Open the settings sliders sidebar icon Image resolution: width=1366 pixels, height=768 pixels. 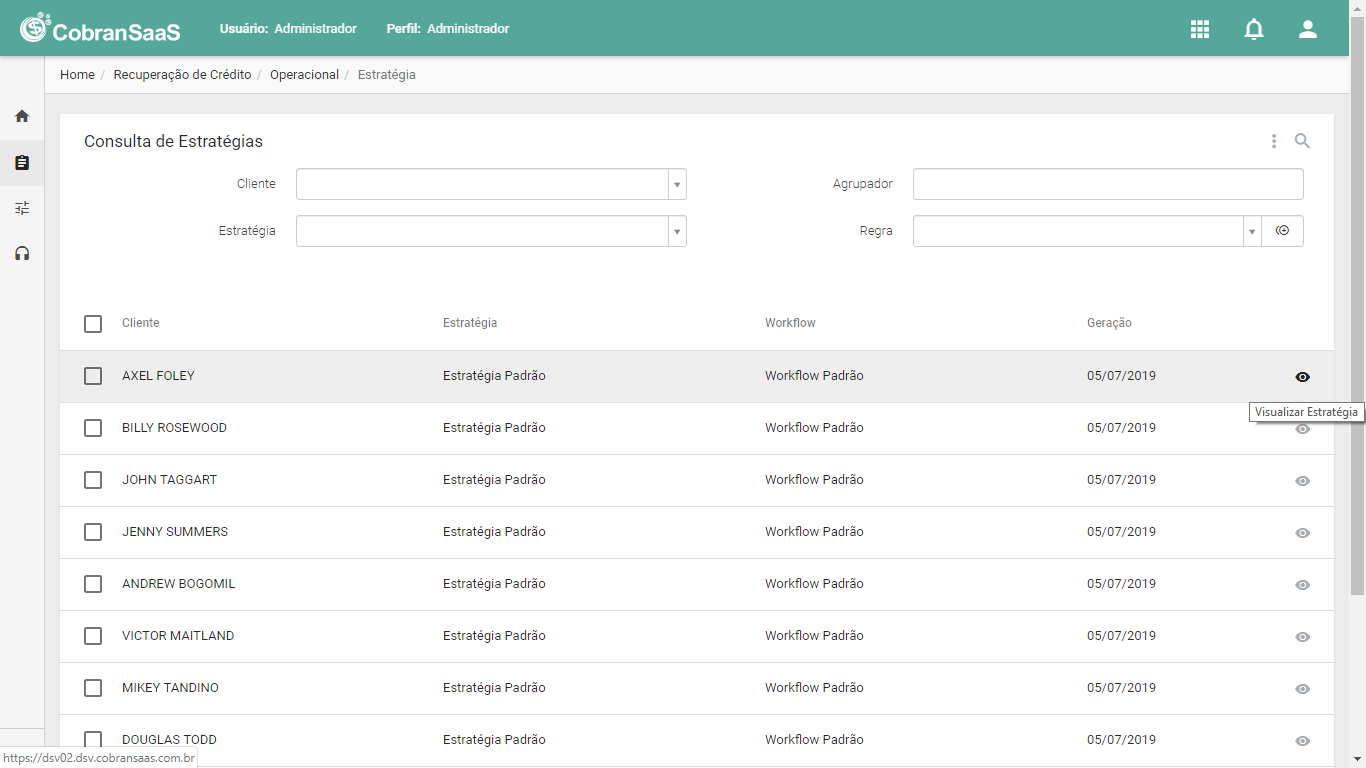[x=22, y=208]
